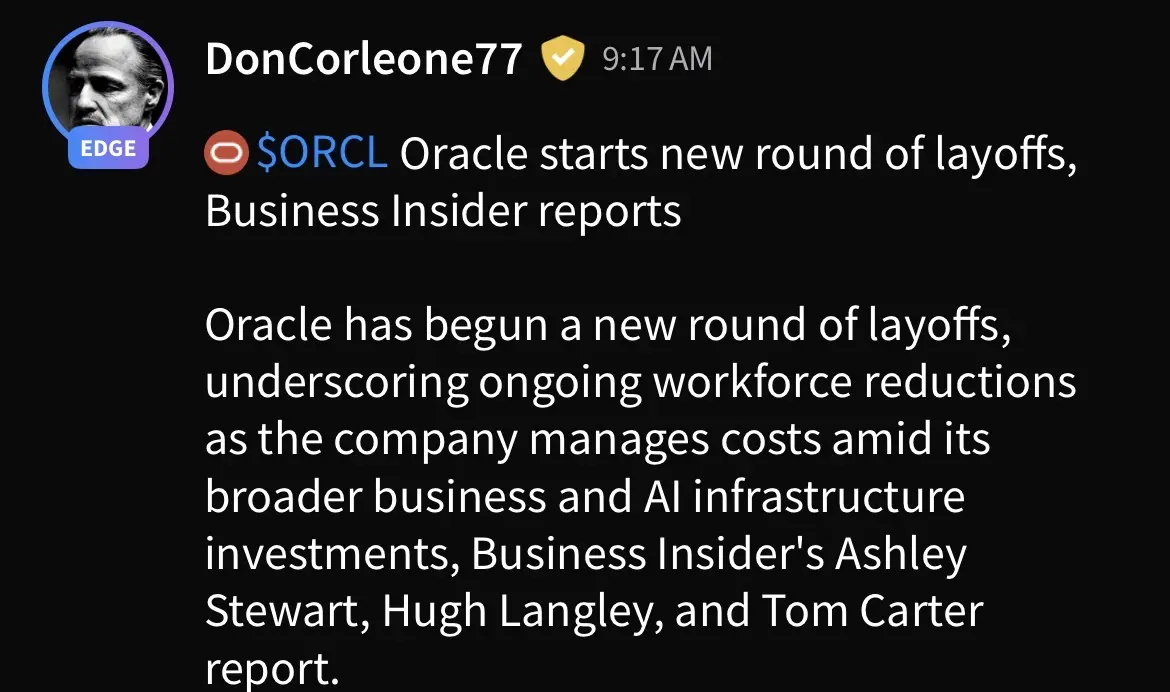Open the $ORCL ticker link
This screenshot has width=1170, height=692.
(322, 152)
